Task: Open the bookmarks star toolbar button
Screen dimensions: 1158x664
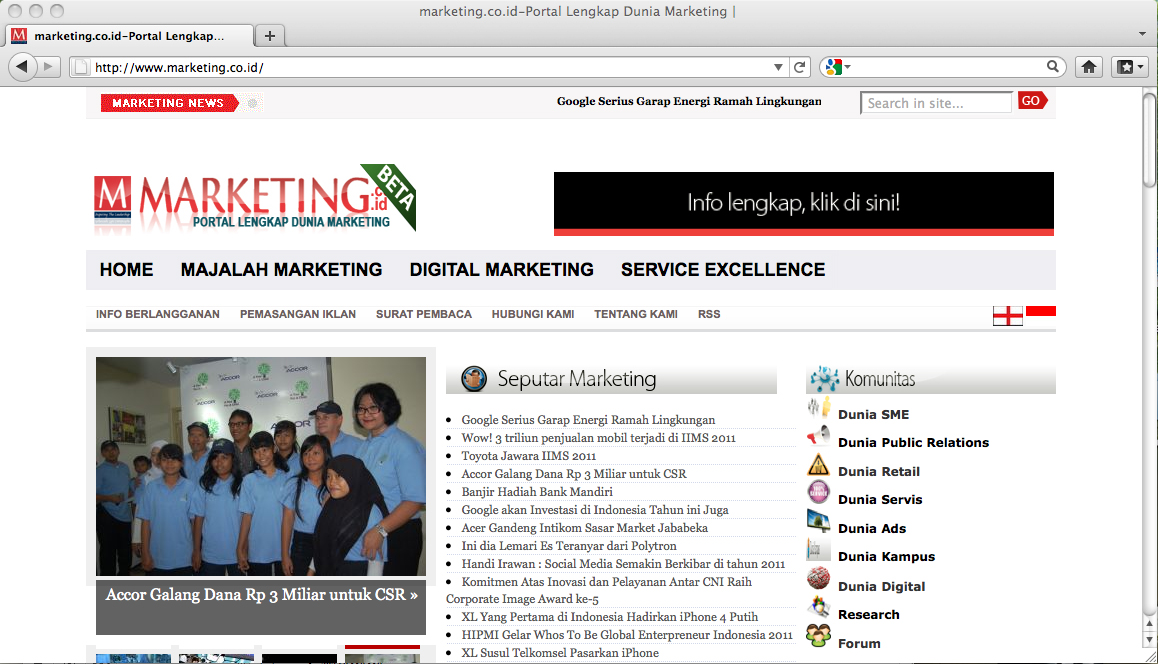Action: 1130,67
